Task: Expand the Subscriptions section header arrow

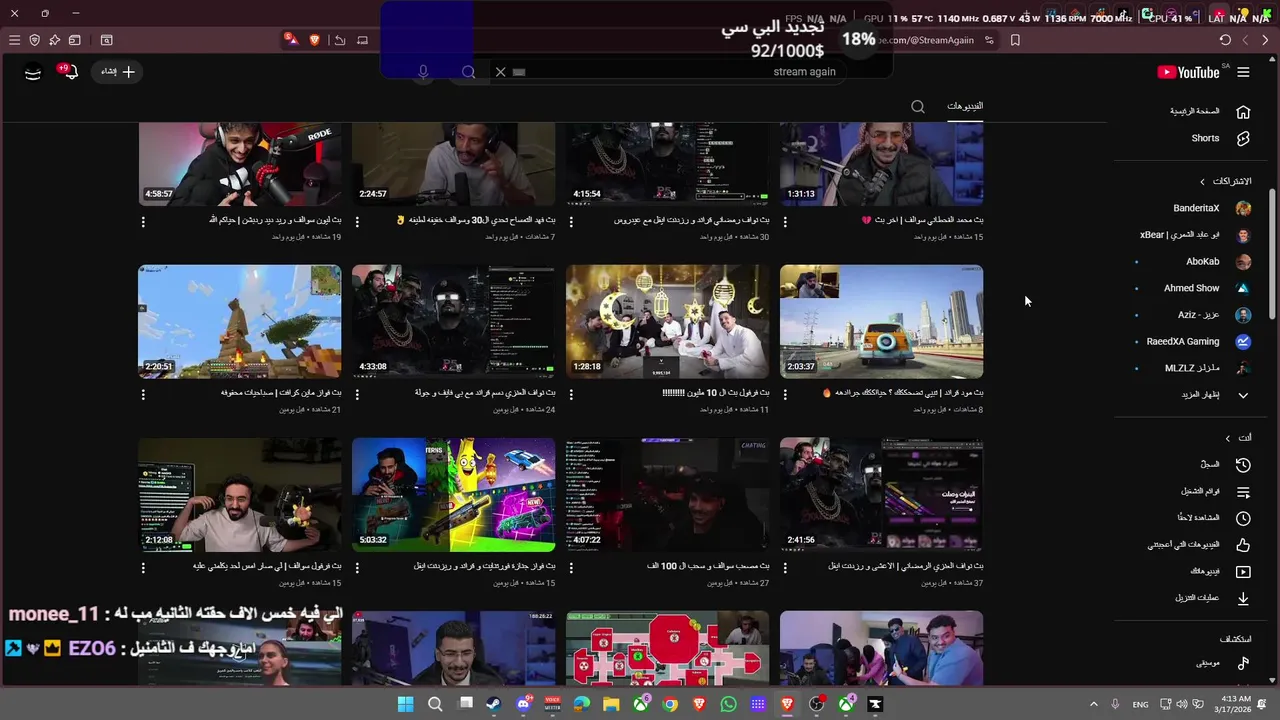Action: point(1202,182)
